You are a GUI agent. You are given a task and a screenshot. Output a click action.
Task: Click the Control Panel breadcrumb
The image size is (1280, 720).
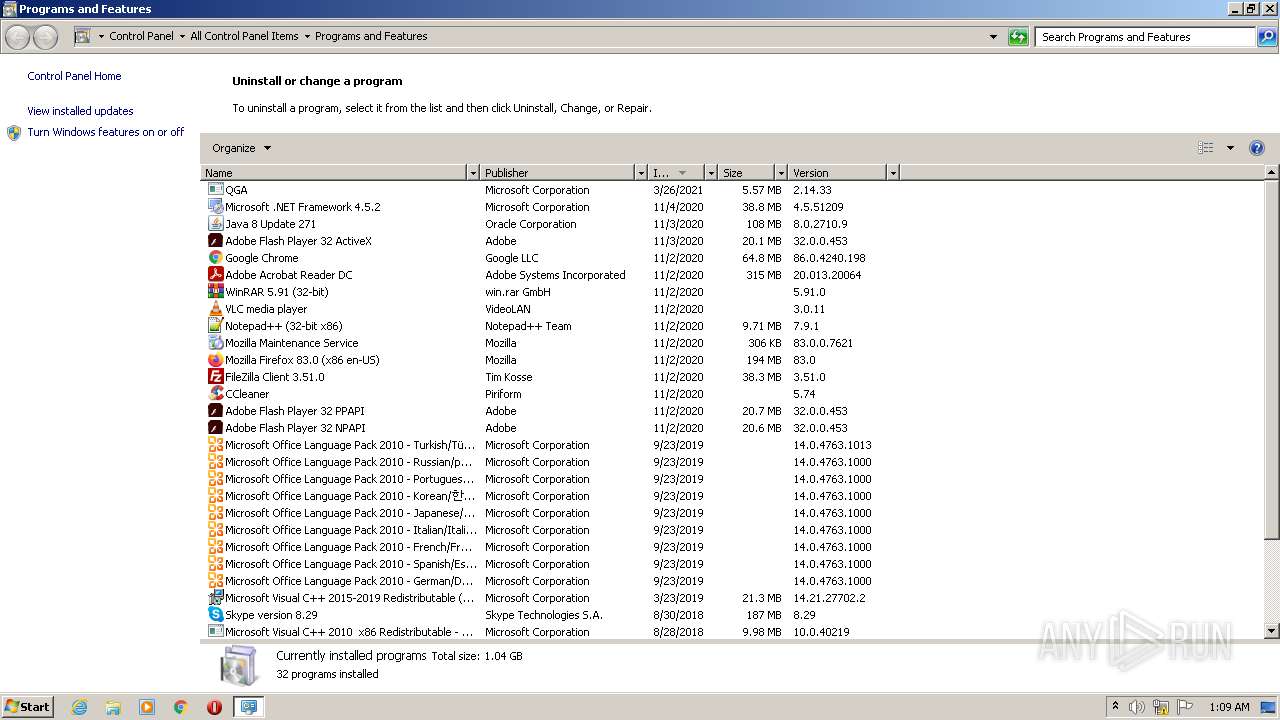141,36
